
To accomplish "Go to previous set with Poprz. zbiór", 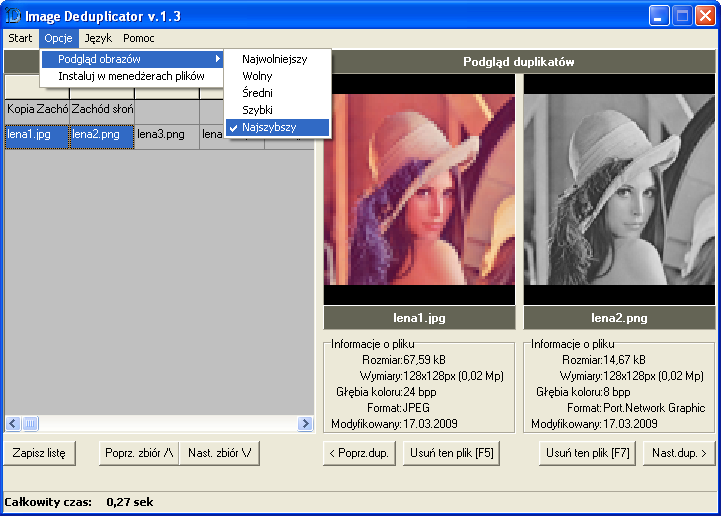I will point(139,453).
